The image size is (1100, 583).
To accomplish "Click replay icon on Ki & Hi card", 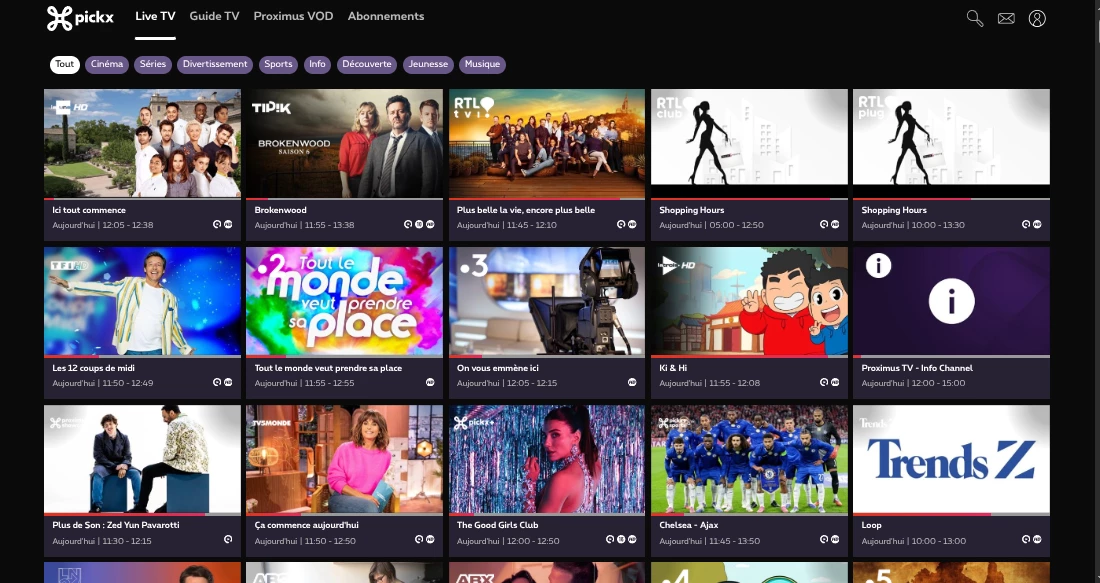I will pos(824,382).
